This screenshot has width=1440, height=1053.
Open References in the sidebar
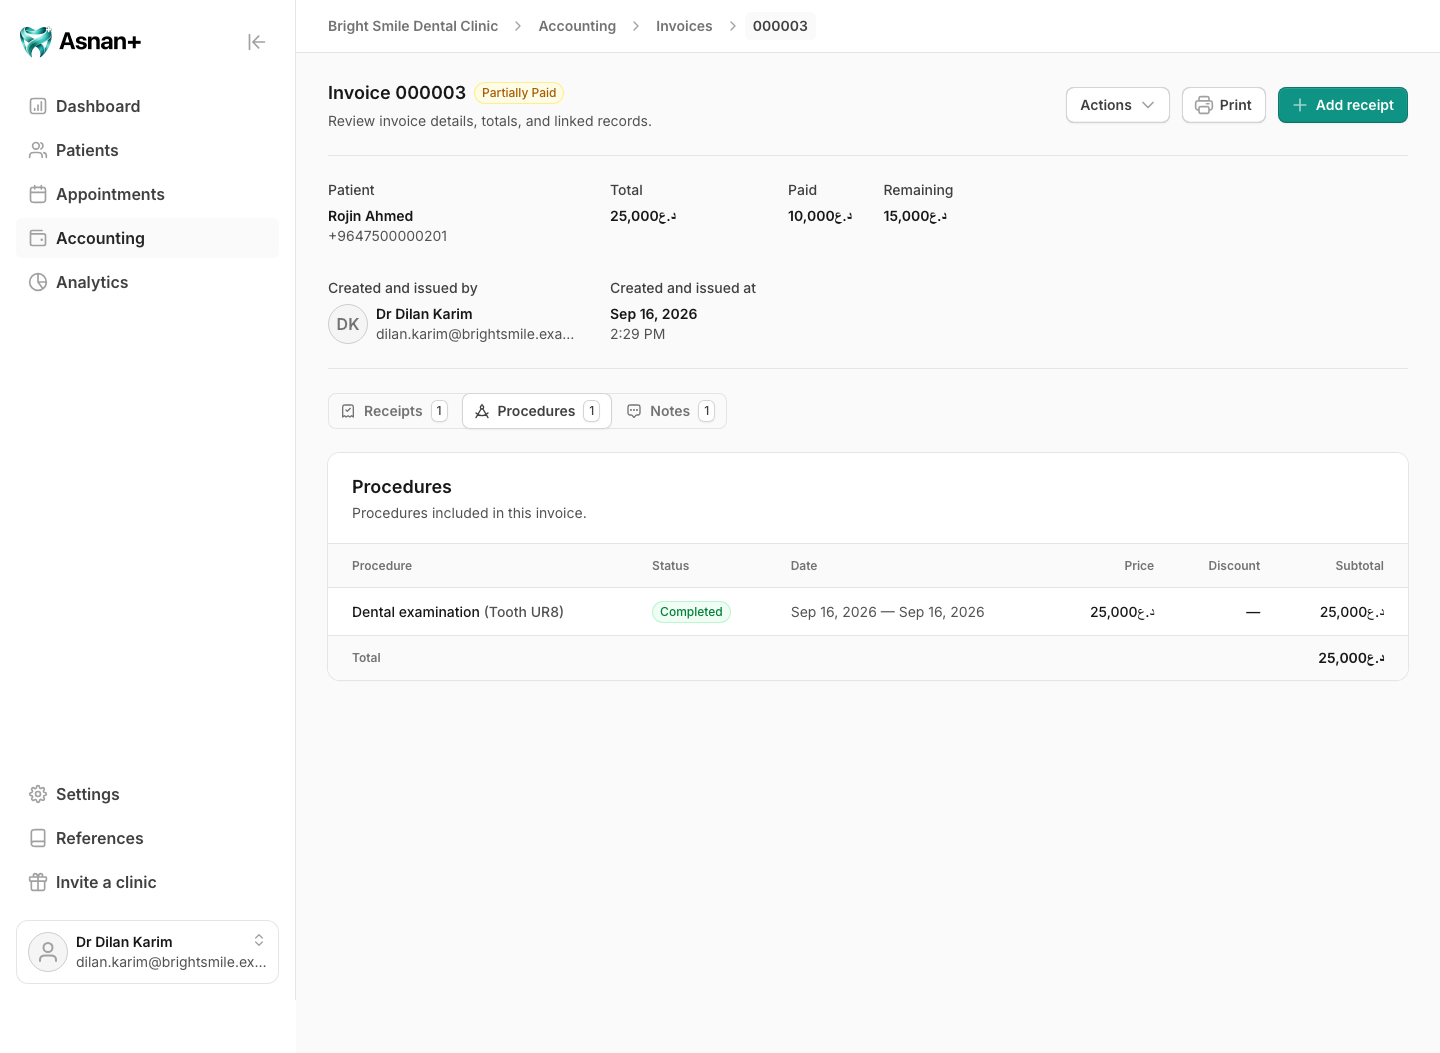147,838
